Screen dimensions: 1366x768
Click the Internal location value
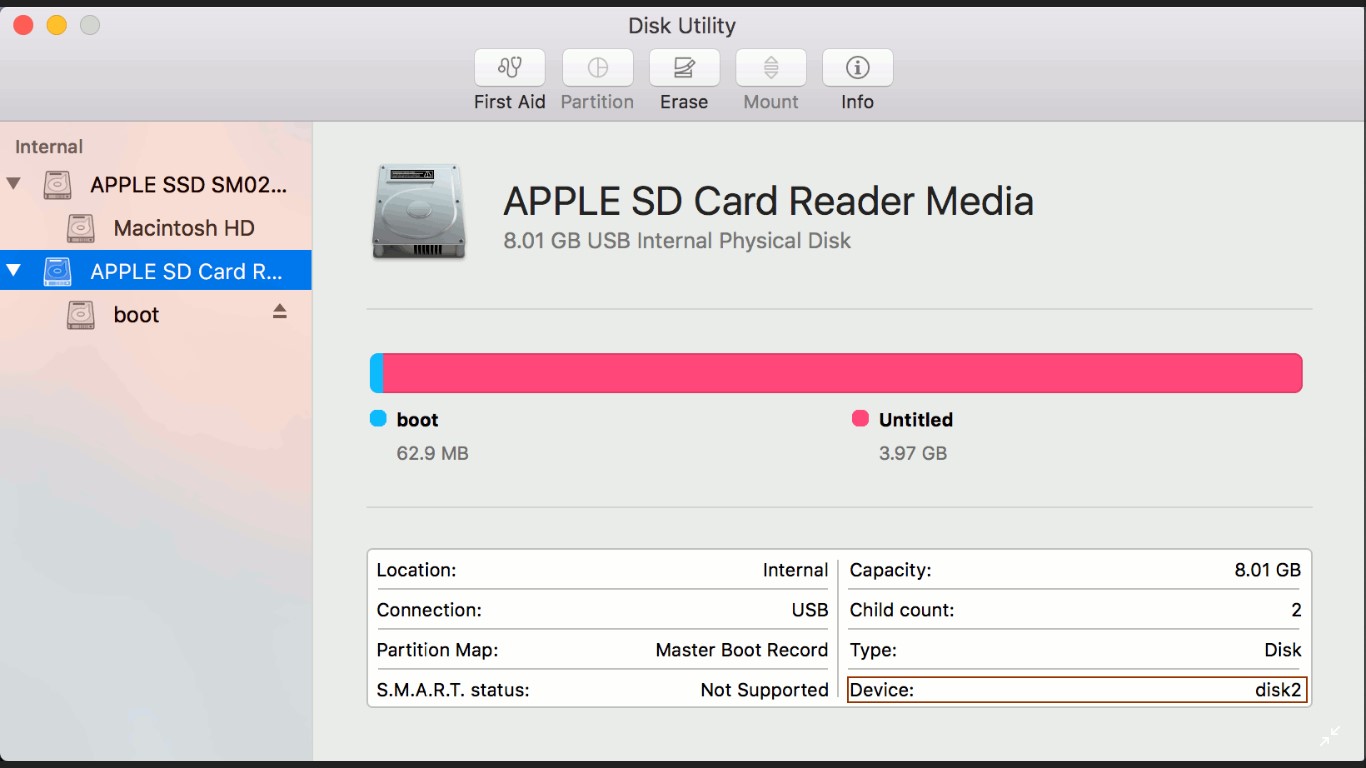pos(796,570)
